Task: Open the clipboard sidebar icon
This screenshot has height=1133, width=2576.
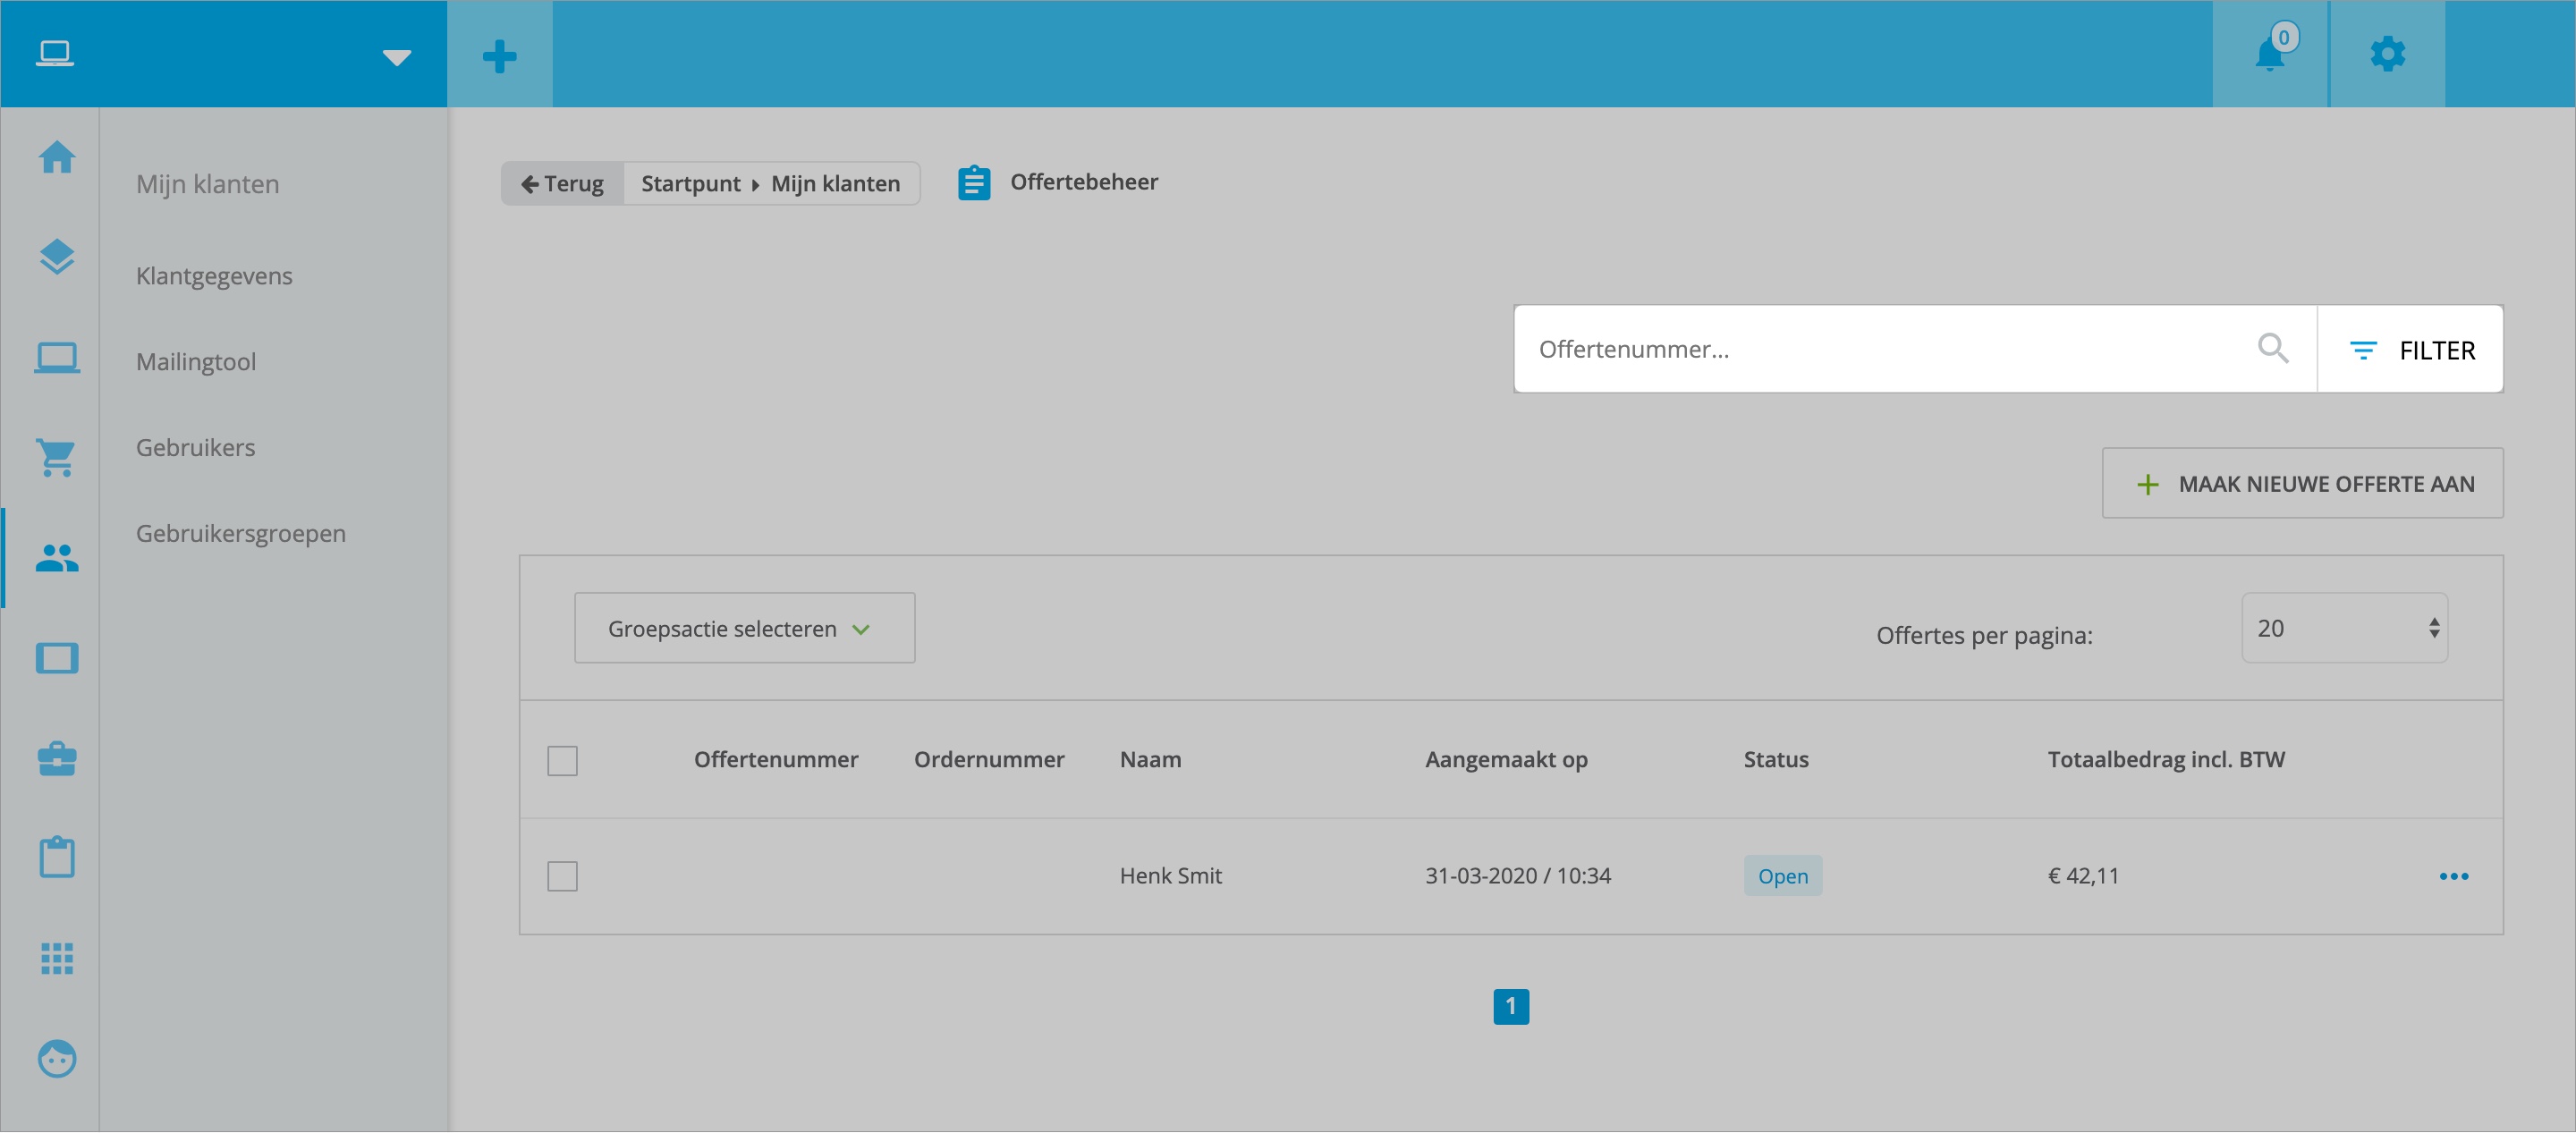Action: click(x=57, y=857)
